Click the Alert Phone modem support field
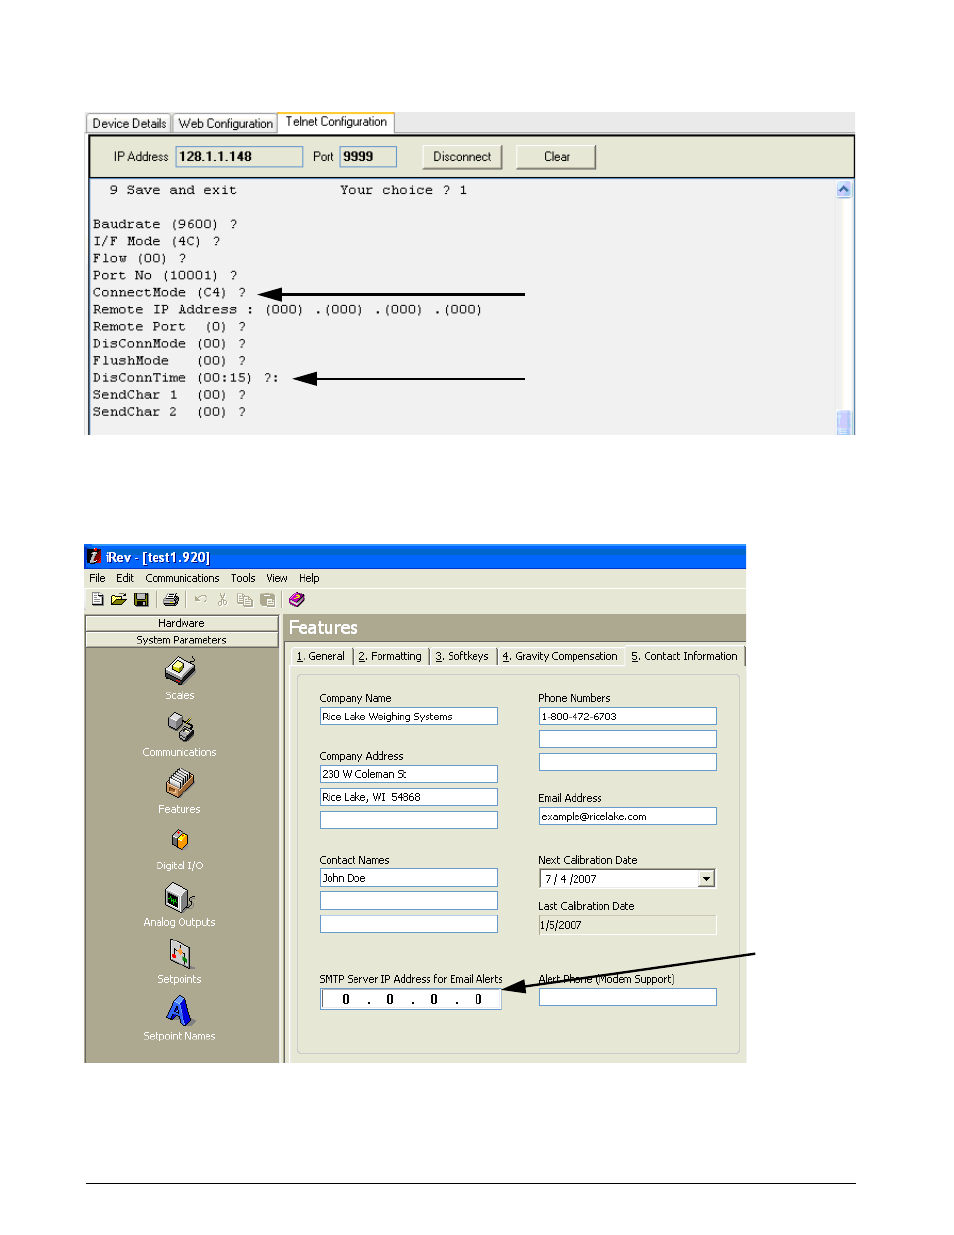The height and width of the screenshot is (1235, 954). pos(628,997)
